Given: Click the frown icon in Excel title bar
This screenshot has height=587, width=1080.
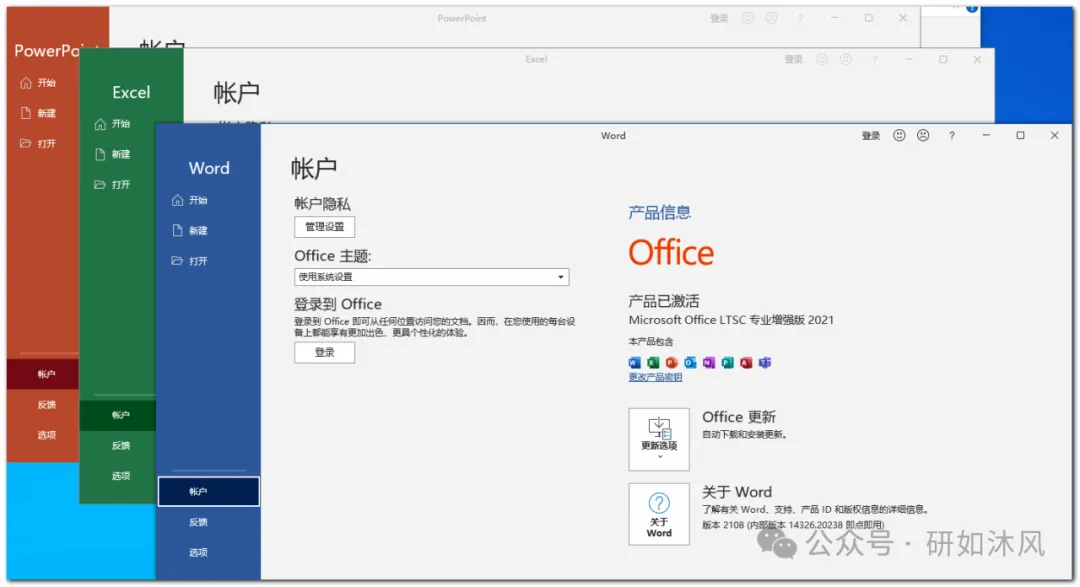Looking at the screenshot, I should 846,59.
